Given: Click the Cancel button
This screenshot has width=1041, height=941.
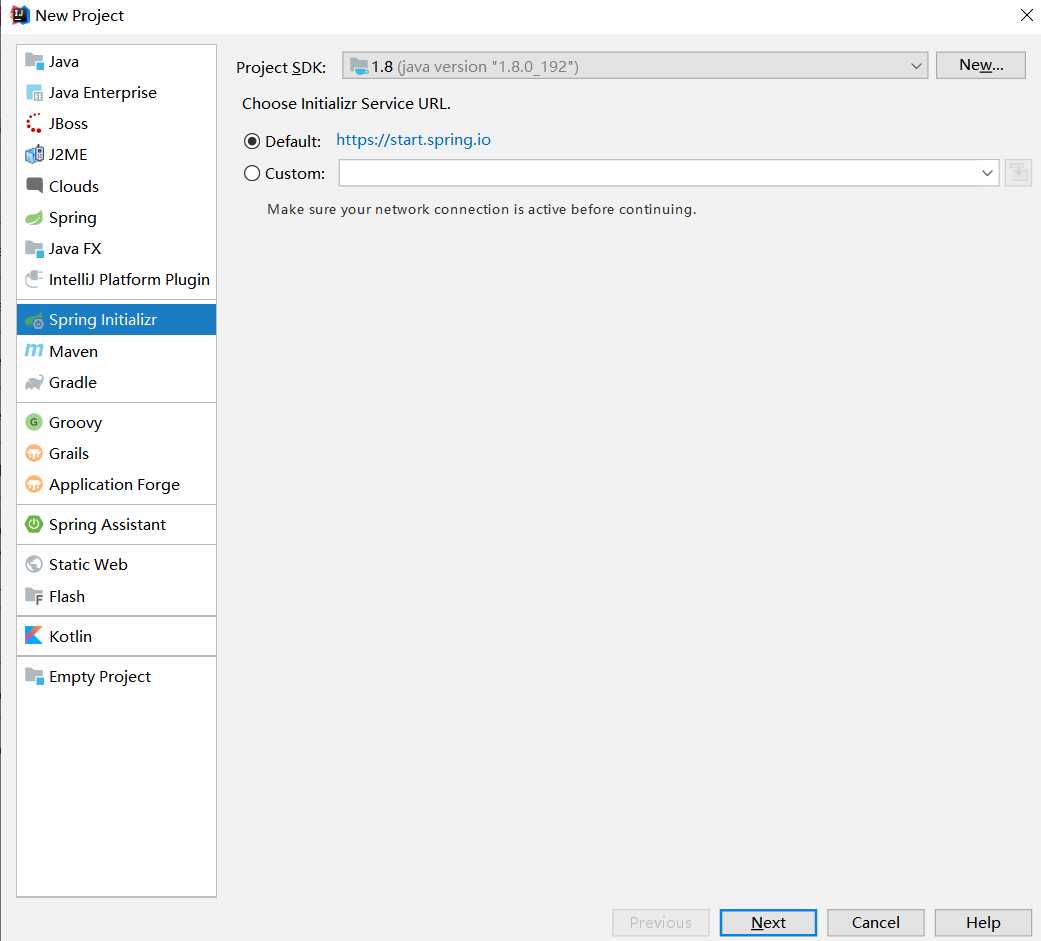Looking at the screenshot, I should click(876, 922).
